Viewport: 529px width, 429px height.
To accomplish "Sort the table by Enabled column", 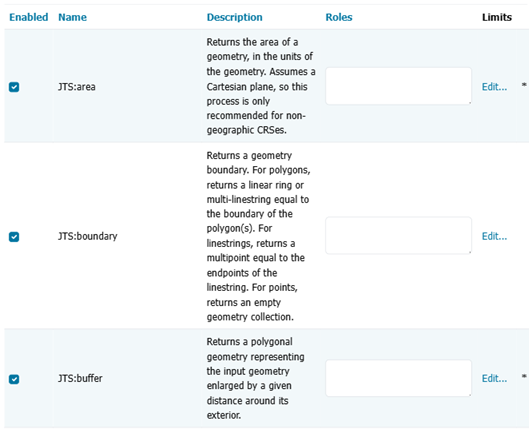I will pos(29,17).
